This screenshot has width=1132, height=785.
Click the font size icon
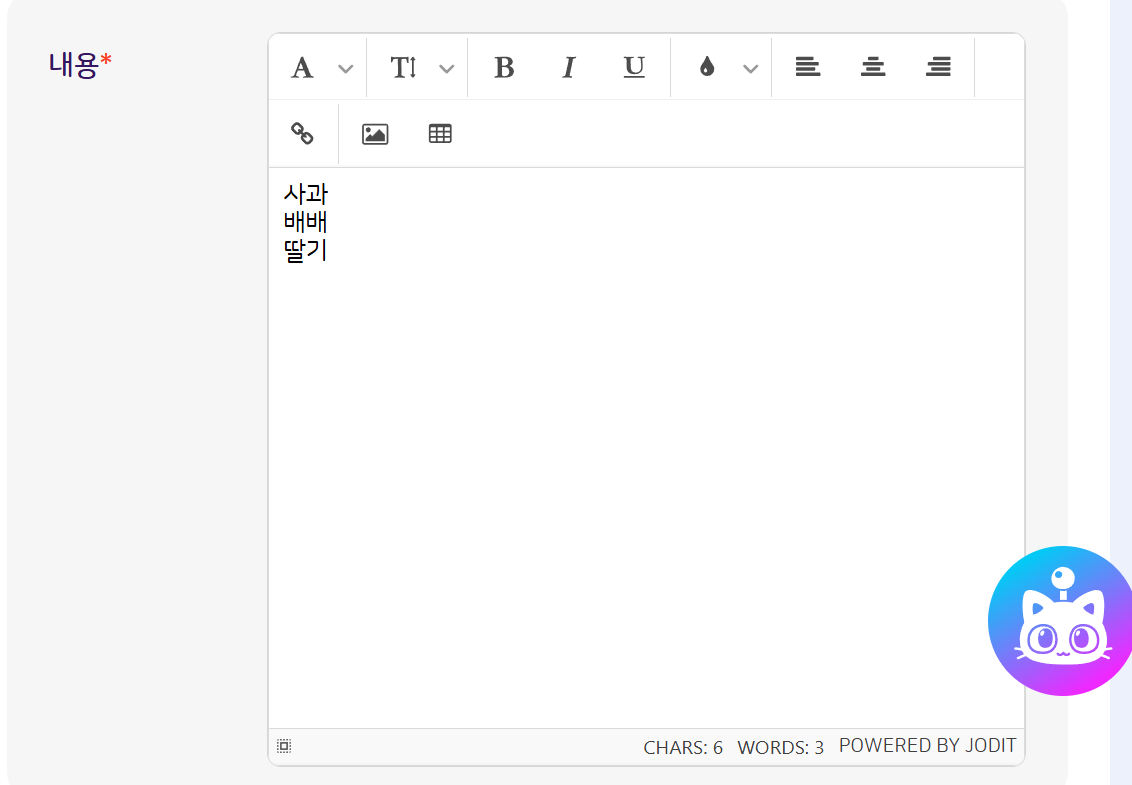tap(403, 68)
